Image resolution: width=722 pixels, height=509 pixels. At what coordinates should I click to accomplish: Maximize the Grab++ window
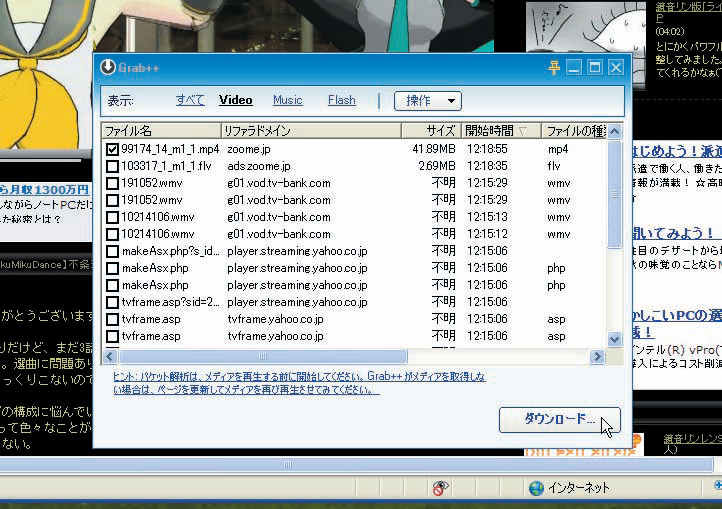pyautogui.click(x=595, y=68)
